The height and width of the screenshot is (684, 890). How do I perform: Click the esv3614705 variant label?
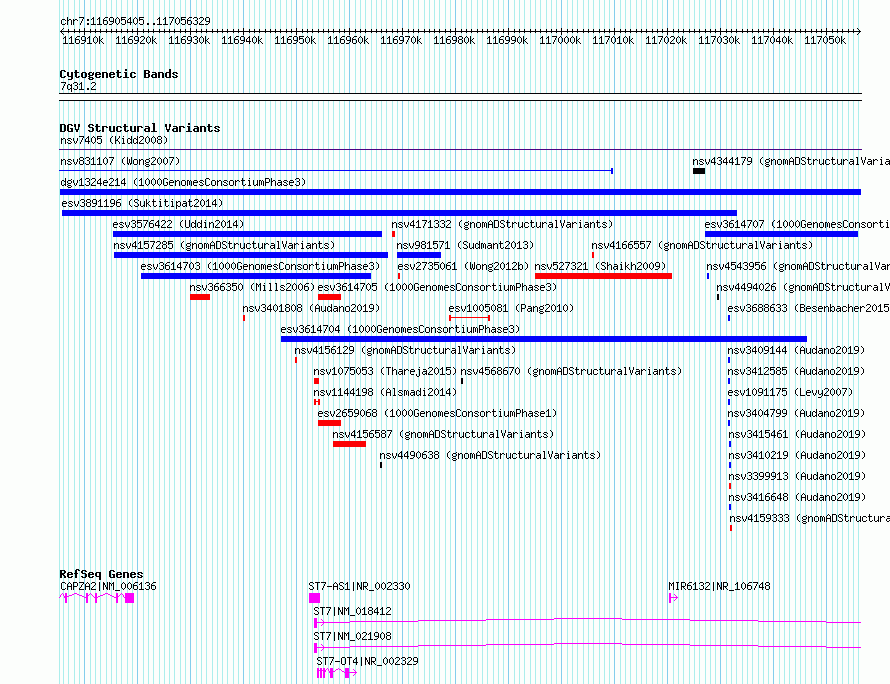click(437, 287)
